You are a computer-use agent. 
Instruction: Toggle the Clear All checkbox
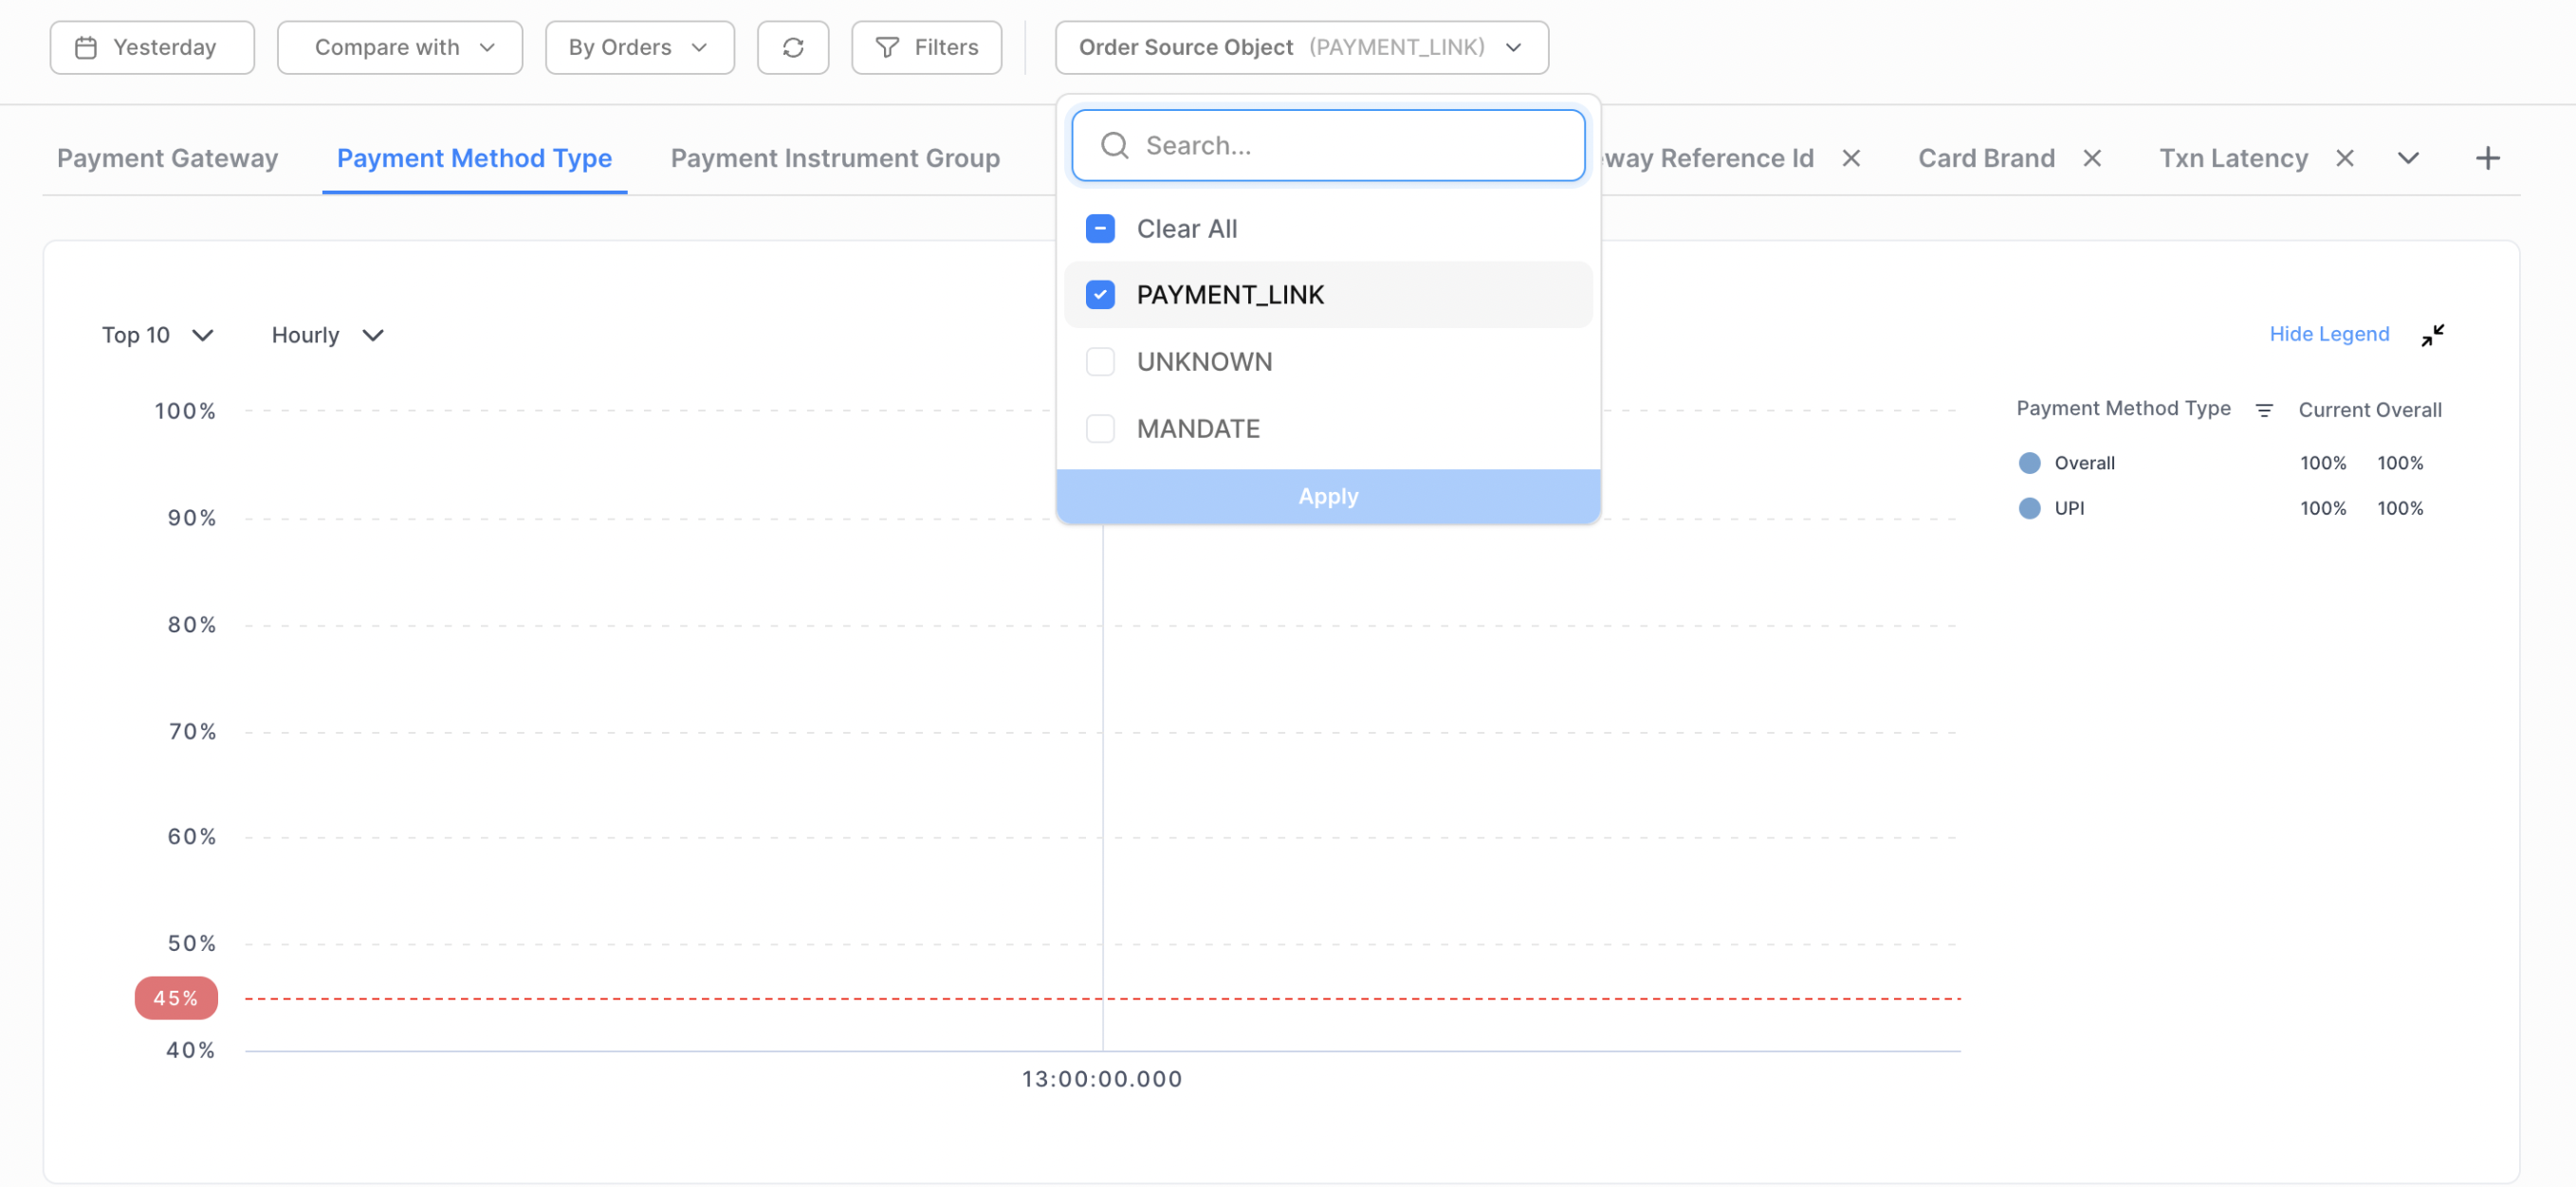1100,229
